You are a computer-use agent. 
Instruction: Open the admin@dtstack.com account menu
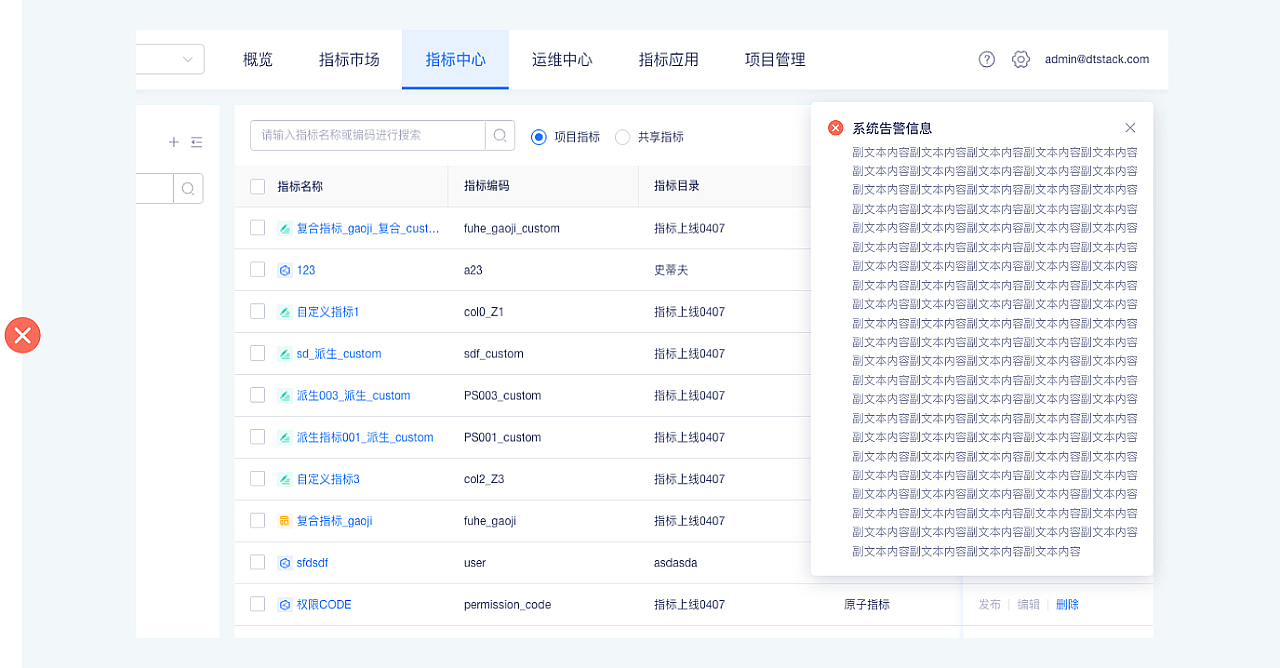tap(1097, 59)
